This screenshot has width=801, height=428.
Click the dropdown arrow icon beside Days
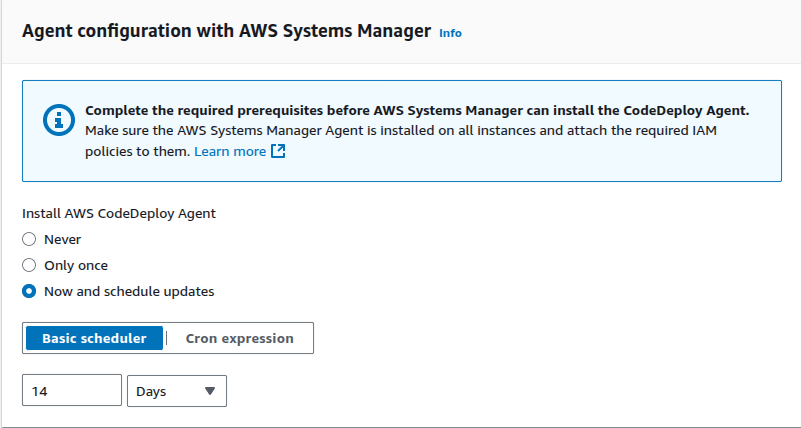click(209, 392)
